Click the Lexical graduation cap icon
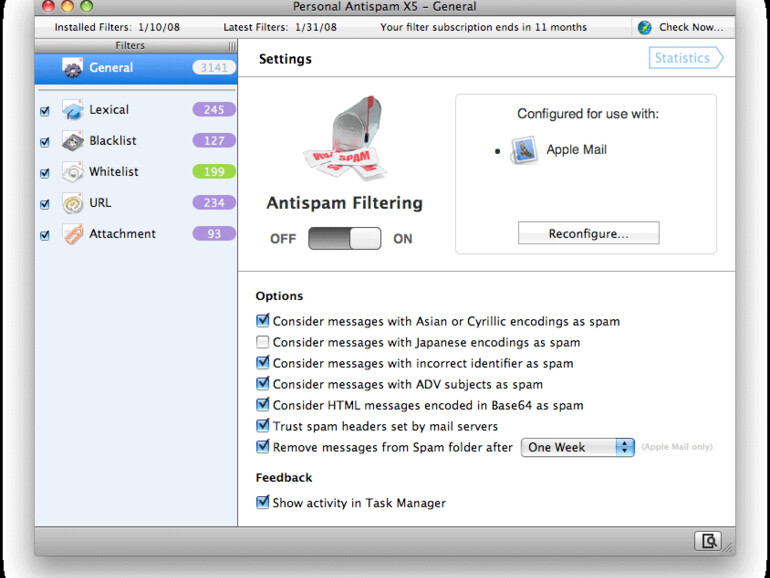770x578 pixels. point(73,110)
